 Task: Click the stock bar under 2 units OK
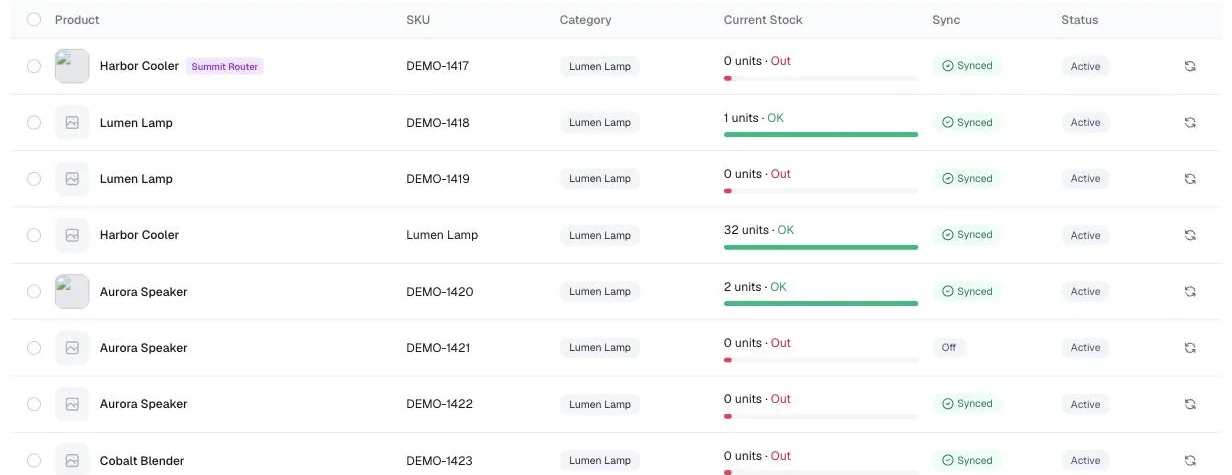[821, 303]
